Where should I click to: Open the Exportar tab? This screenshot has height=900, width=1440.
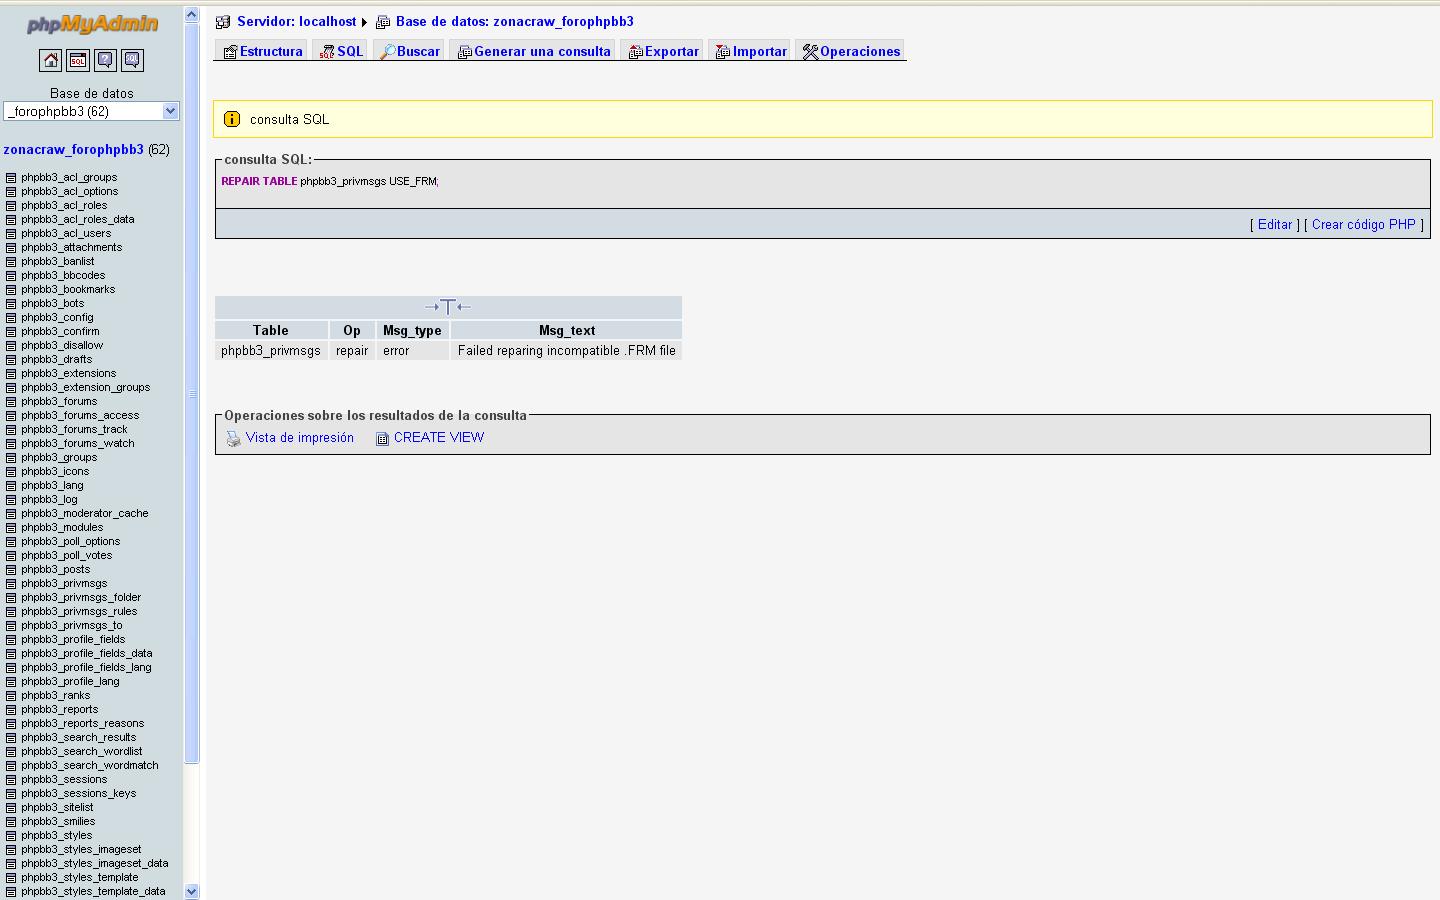coord(664,51)
